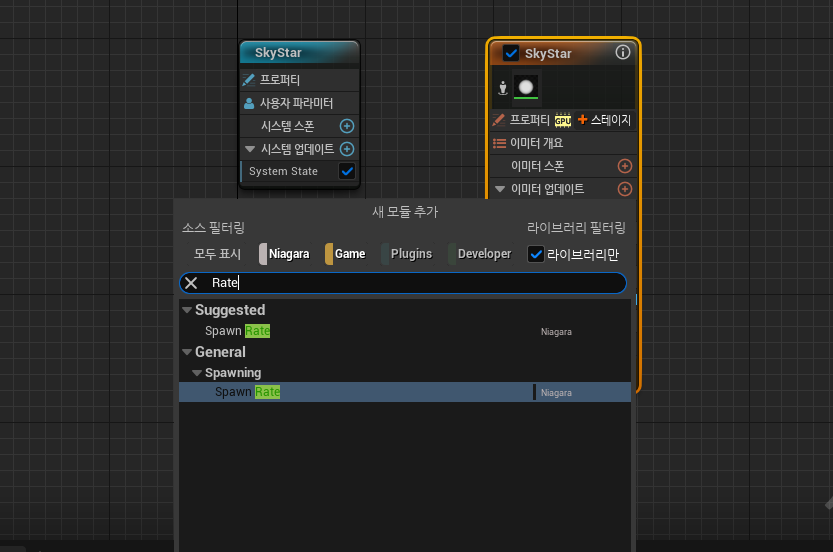Open 사용자 파라미터 row

click(x=300, y=103)
